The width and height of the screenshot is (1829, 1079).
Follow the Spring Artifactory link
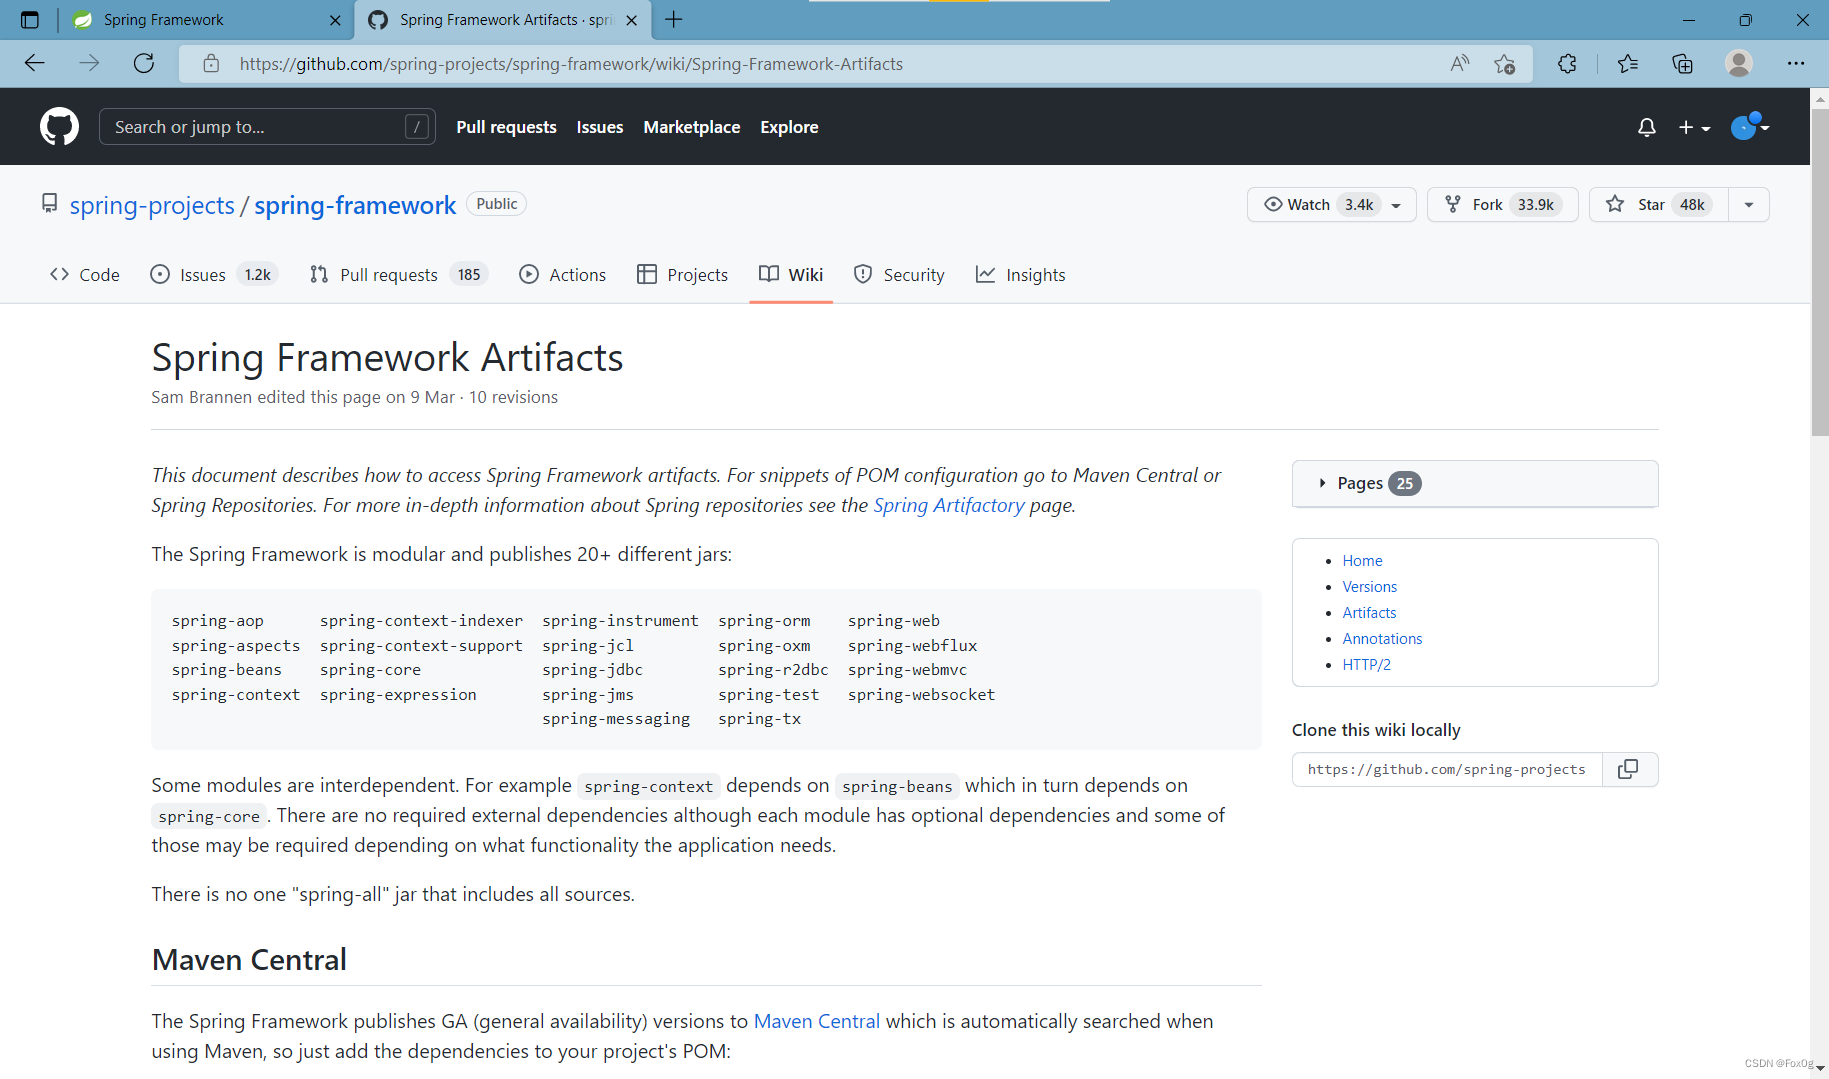(949, 505)
